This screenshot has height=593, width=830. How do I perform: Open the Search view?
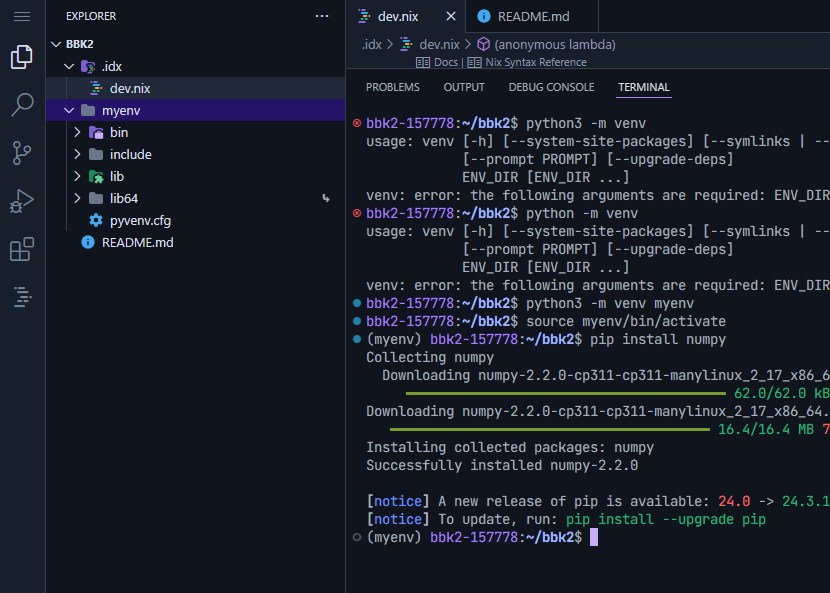22,105
